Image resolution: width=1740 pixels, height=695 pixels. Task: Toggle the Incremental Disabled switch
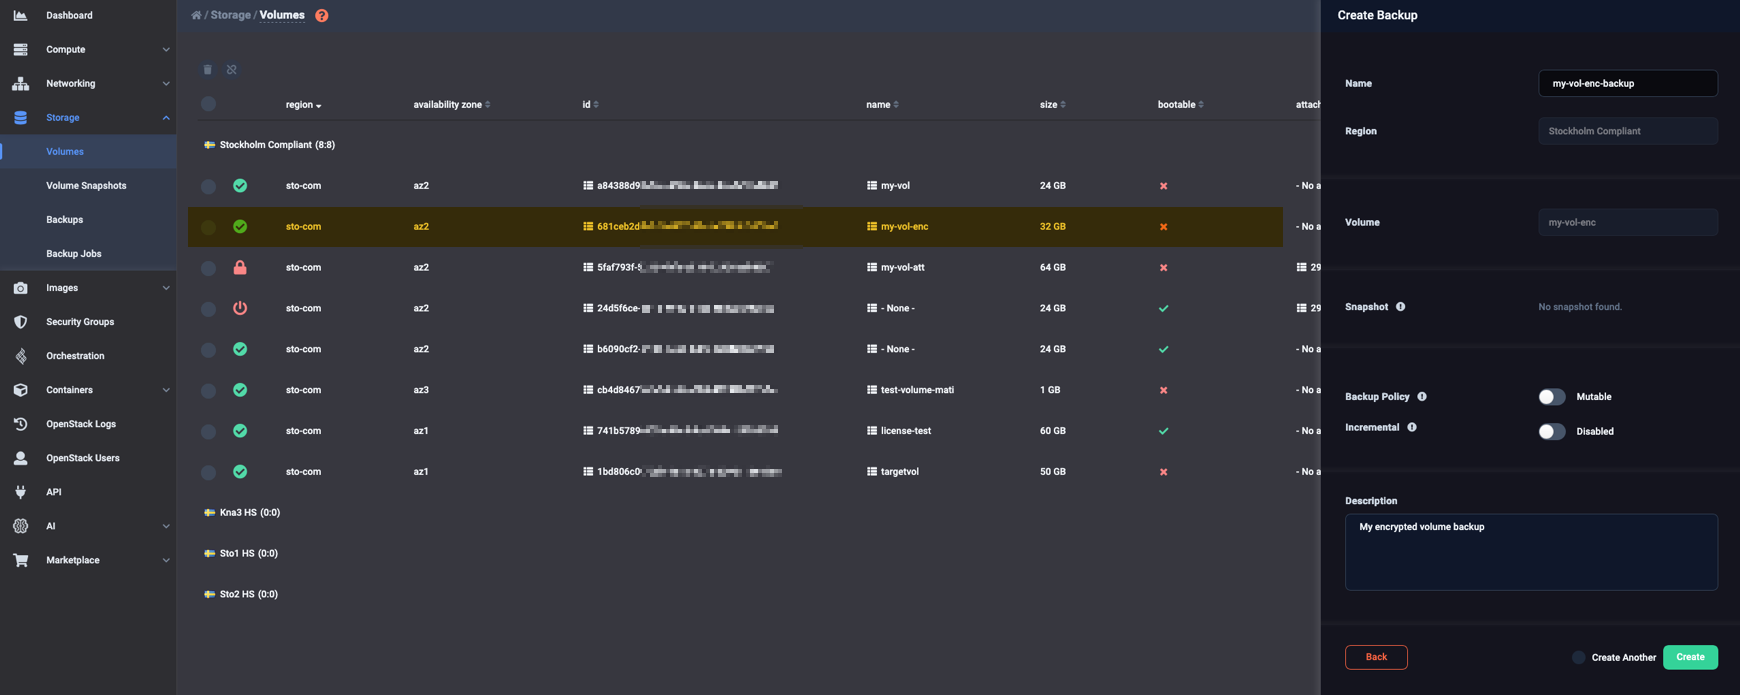tap(1551, 431)
